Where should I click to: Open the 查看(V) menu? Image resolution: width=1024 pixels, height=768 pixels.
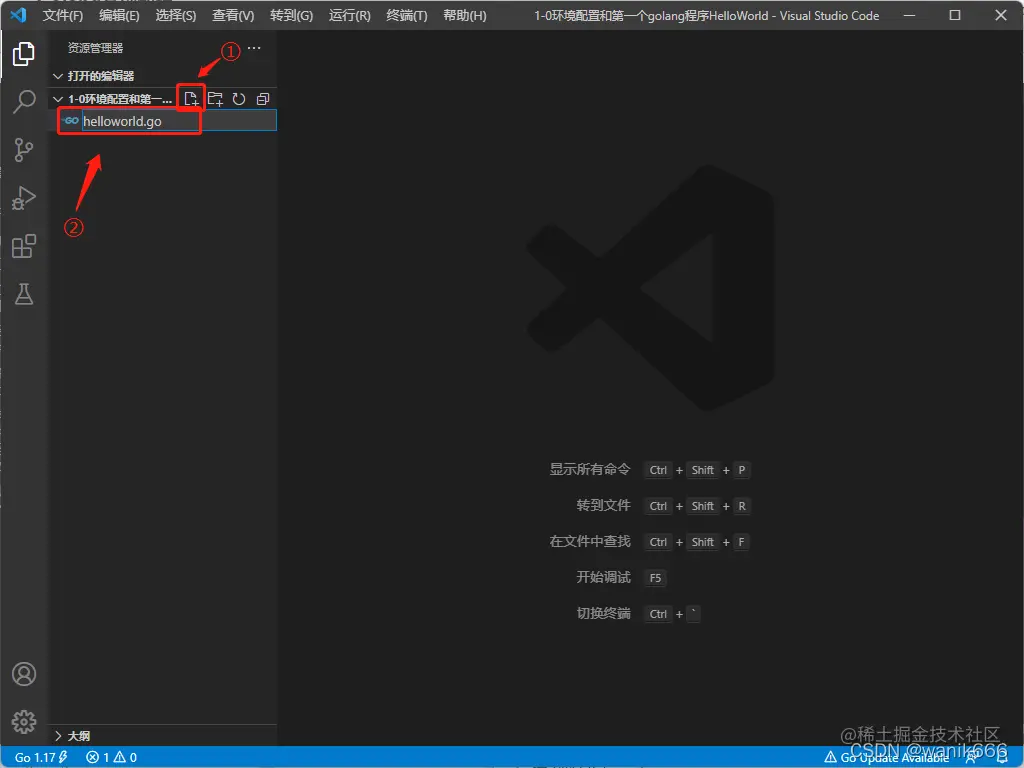pyautogui.click(x=233, y=15)
